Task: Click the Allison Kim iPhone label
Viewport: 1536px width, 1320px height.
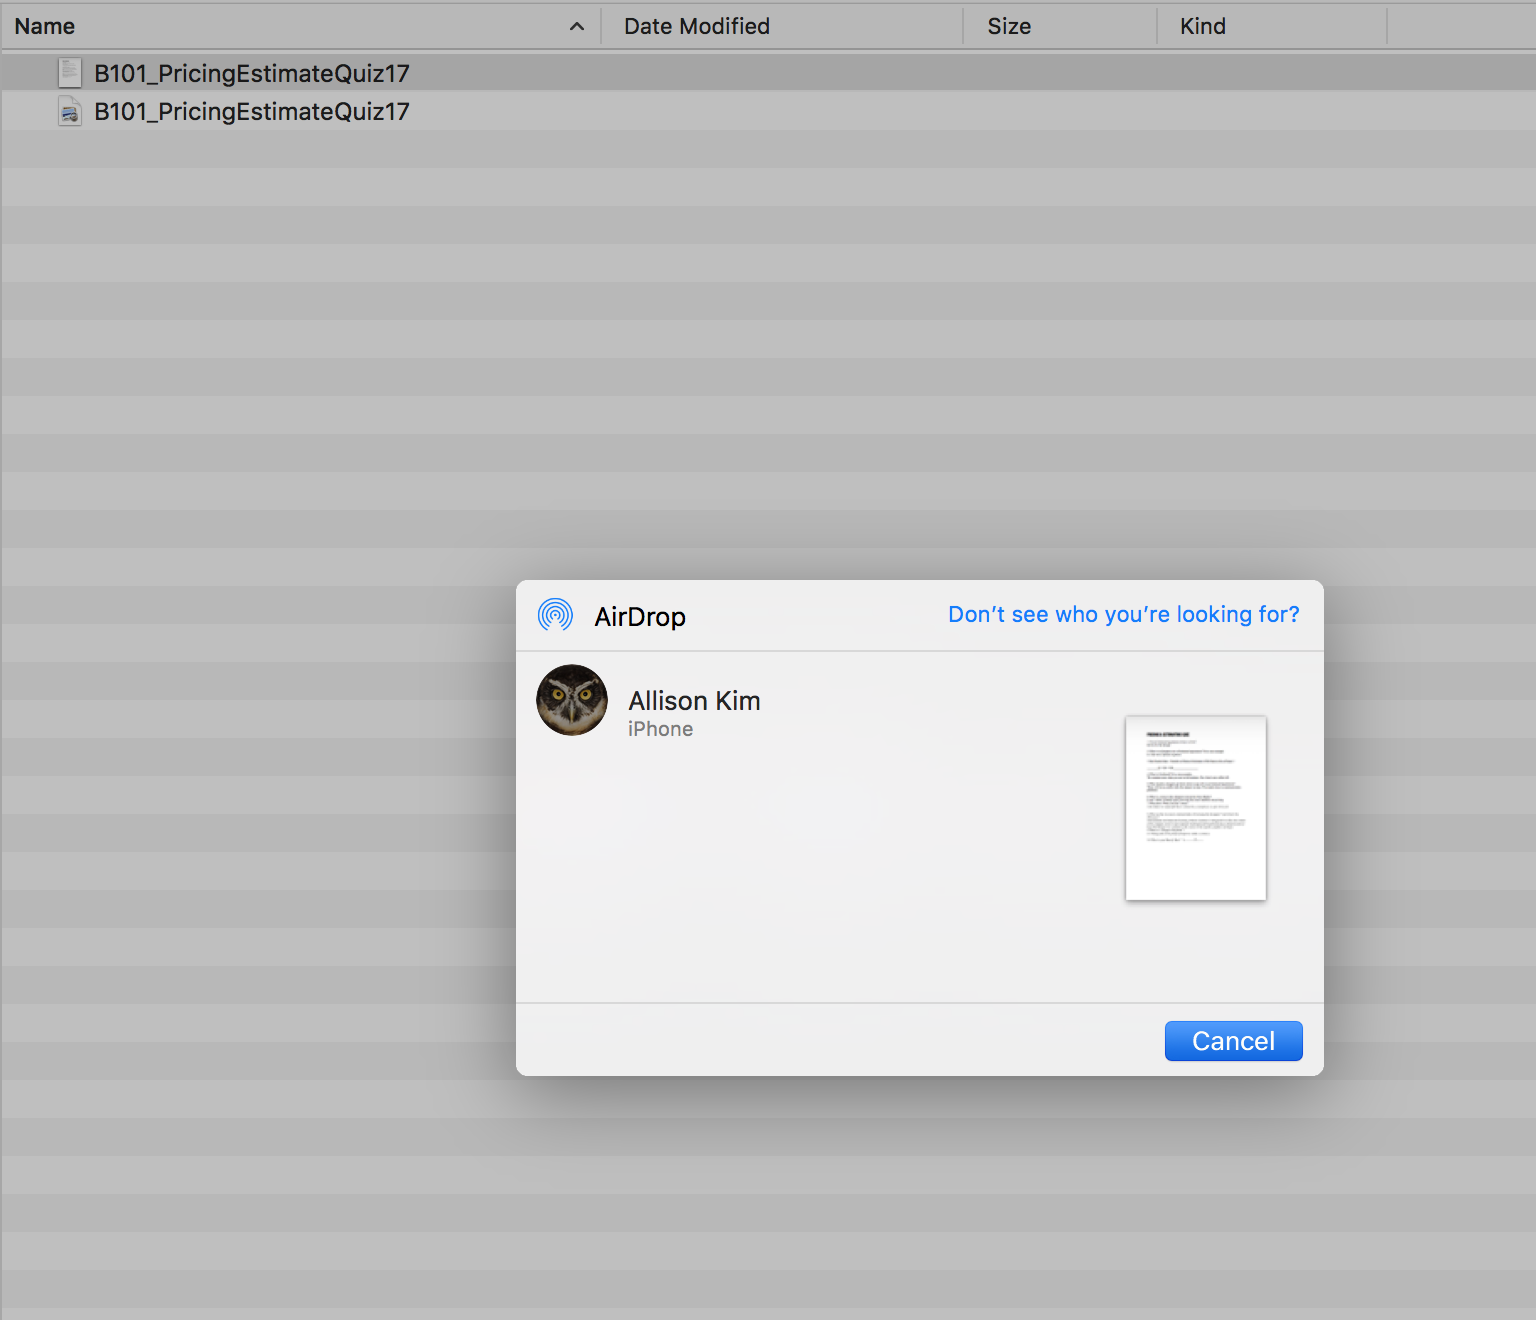Action: 660,729
